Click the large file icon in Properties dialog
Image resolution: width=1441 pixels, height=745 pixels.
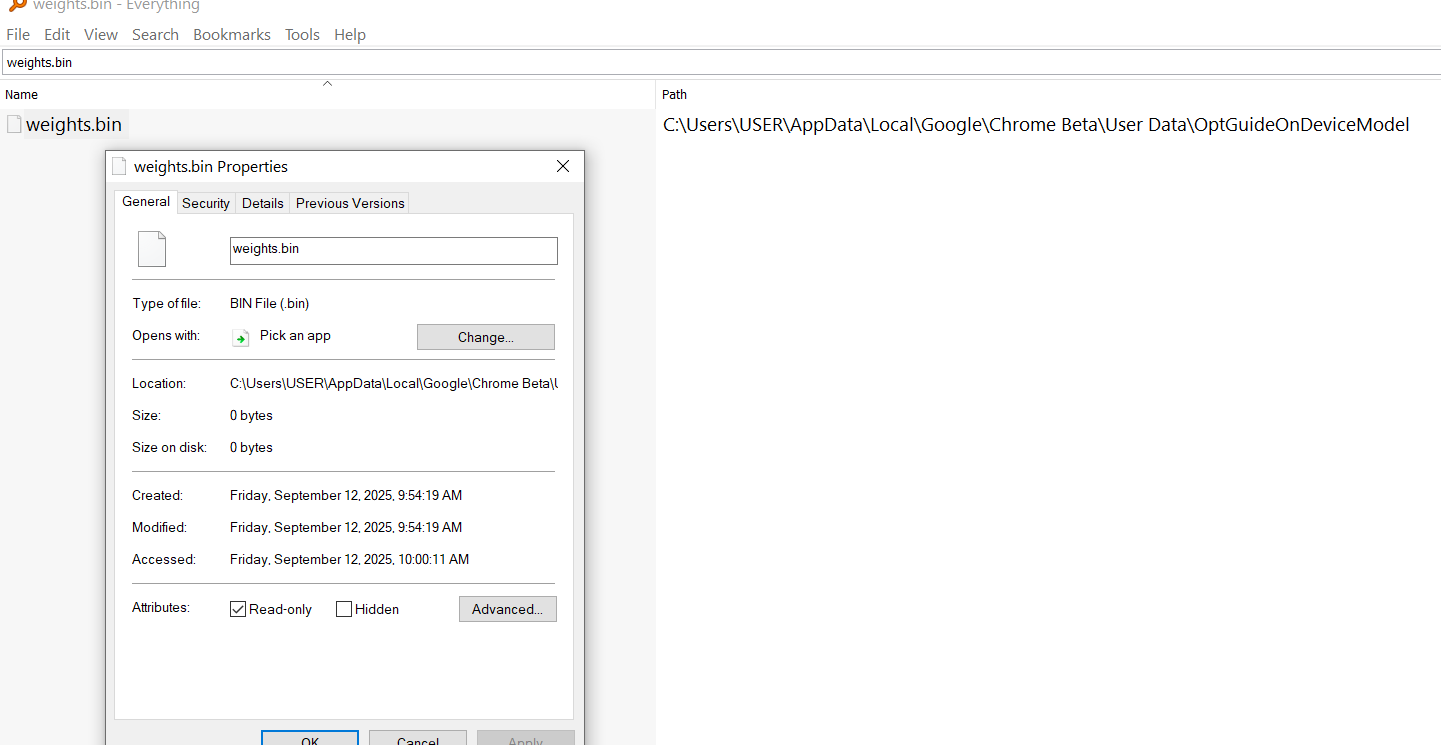pyautogui.click(x=151, y=249)
